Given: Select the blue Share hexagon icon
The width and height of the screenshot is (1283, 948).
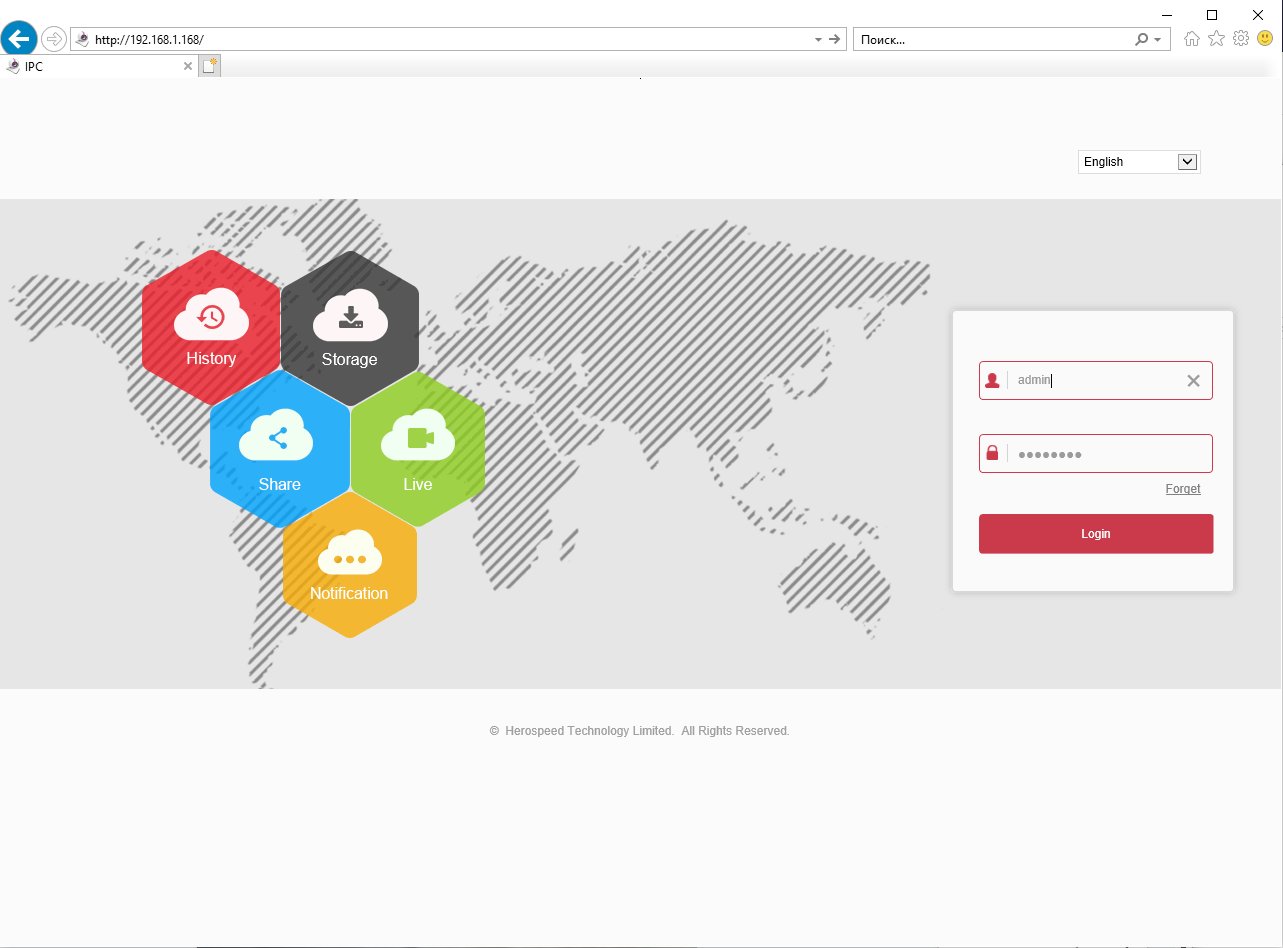Looking at the screenshot, I should [279, 450].
